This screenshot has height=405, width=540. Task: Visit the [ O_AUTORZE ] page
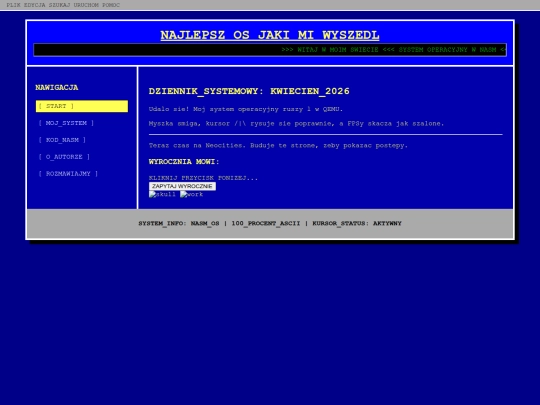(x=64, y=157)
